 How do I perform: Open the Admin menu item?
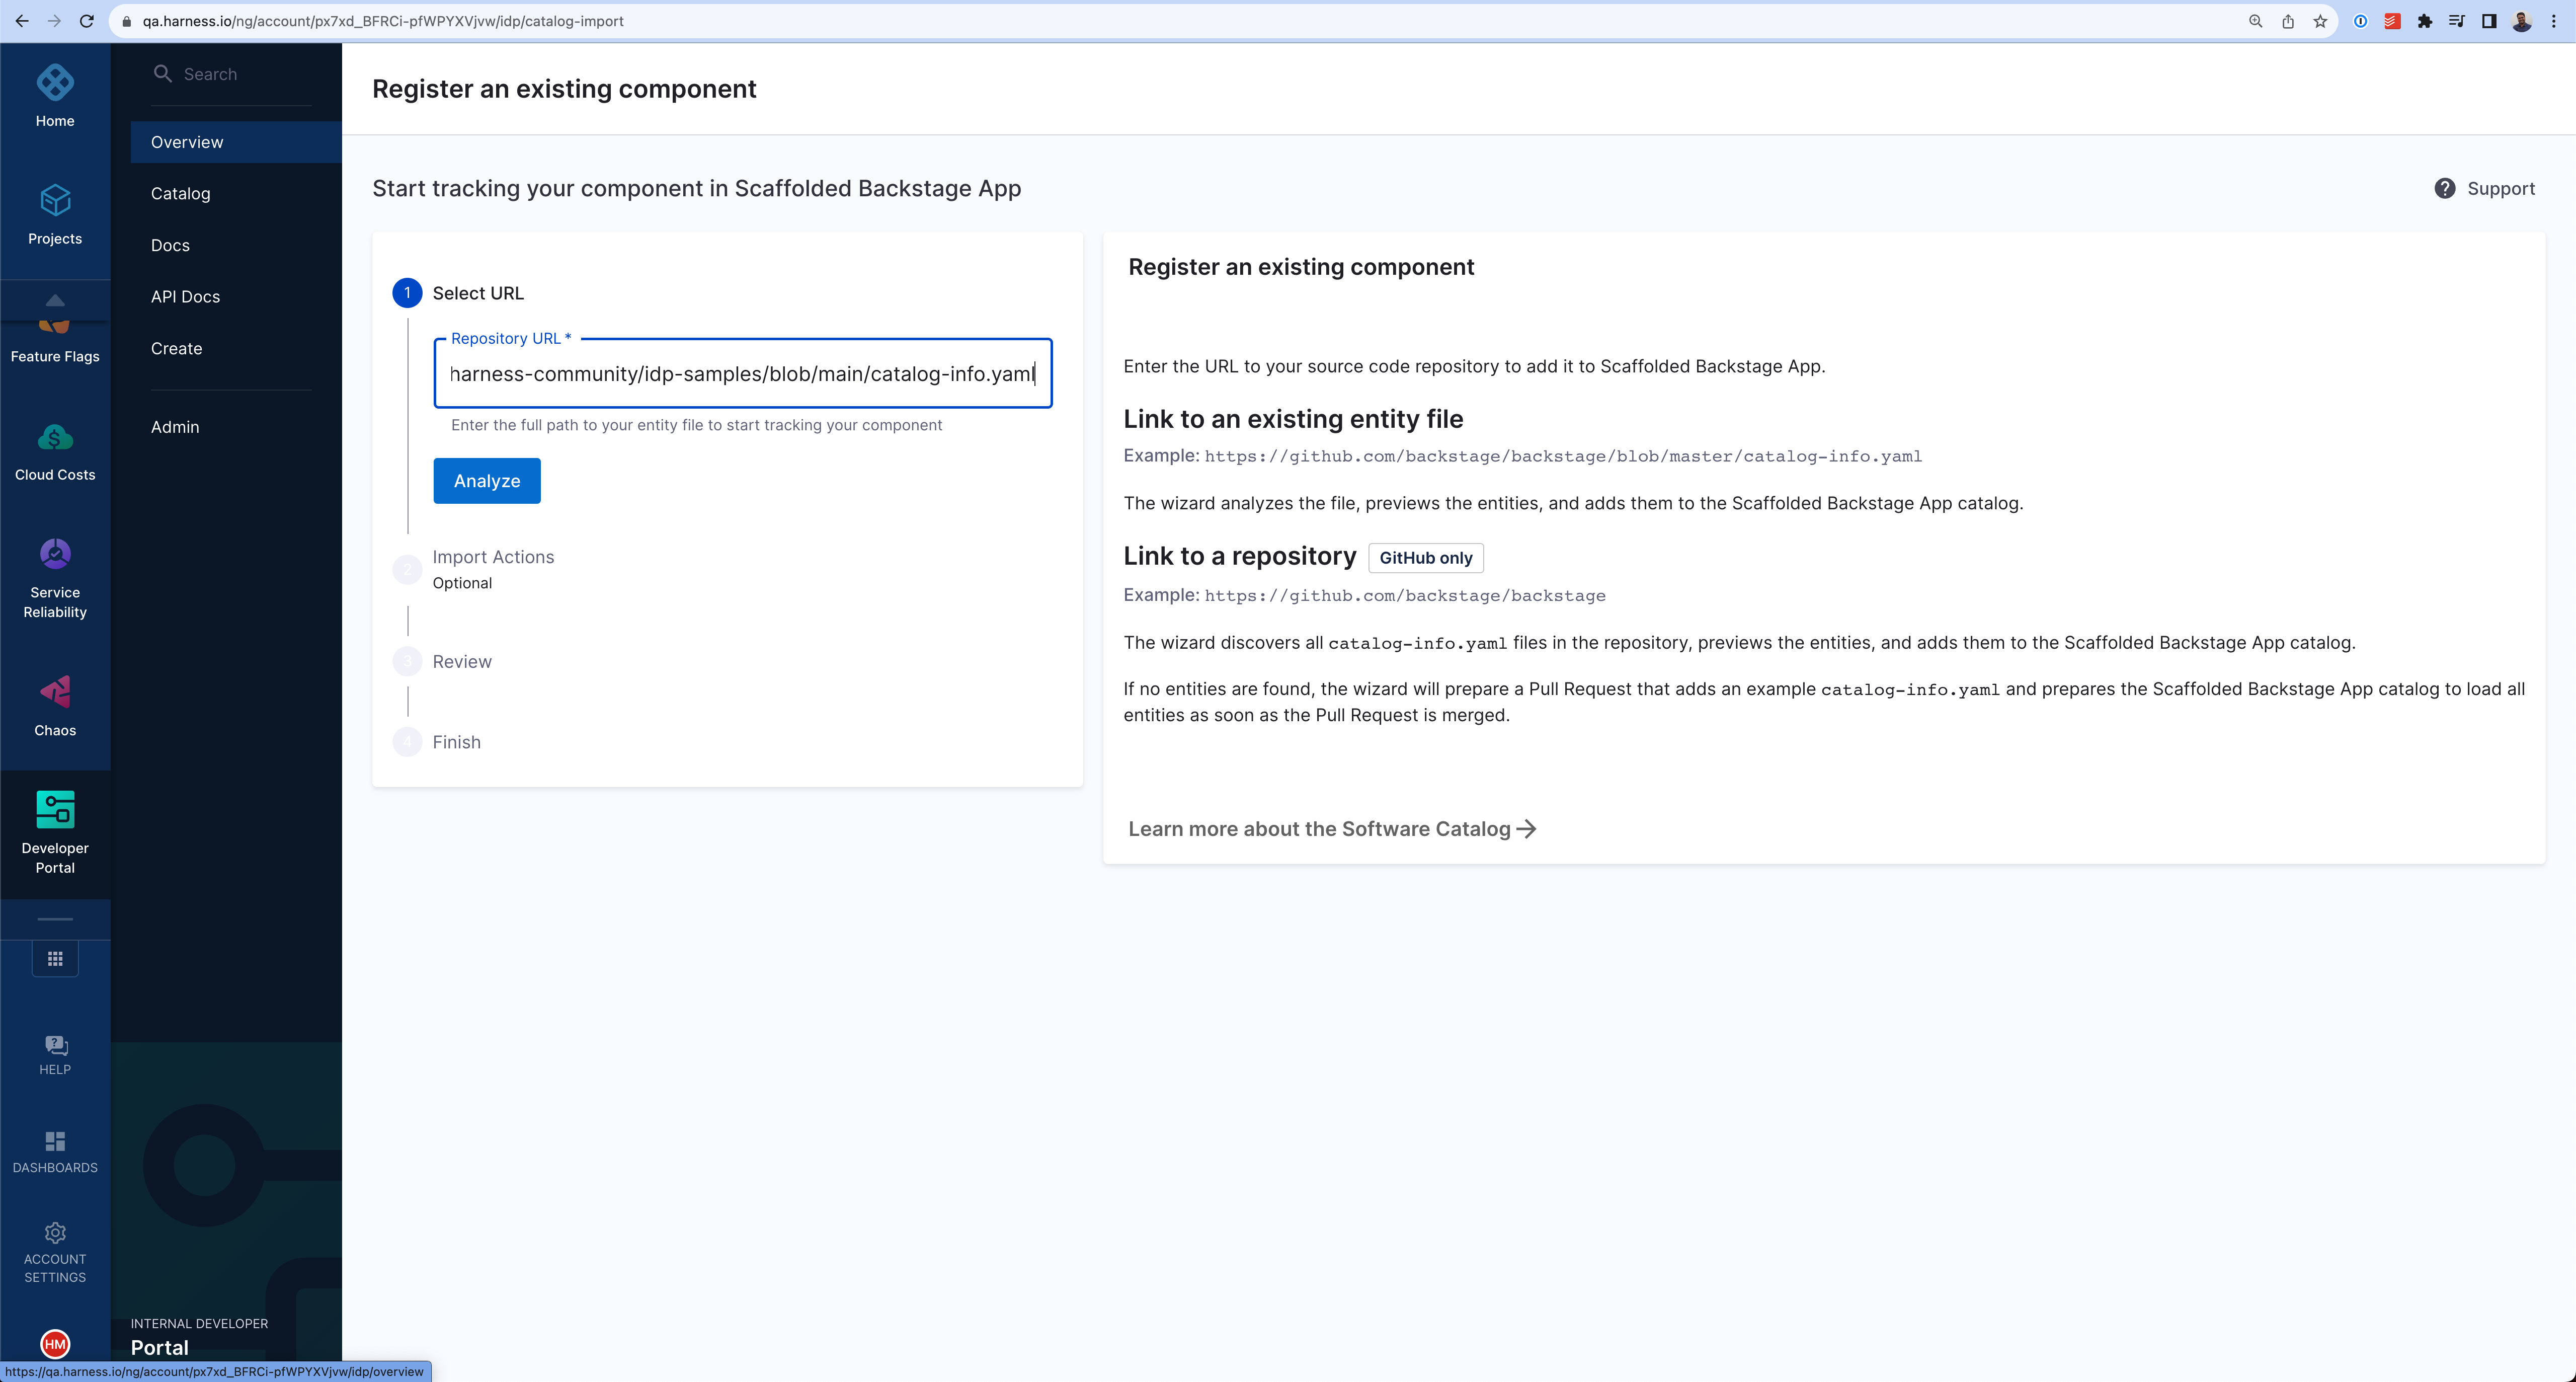175,427
